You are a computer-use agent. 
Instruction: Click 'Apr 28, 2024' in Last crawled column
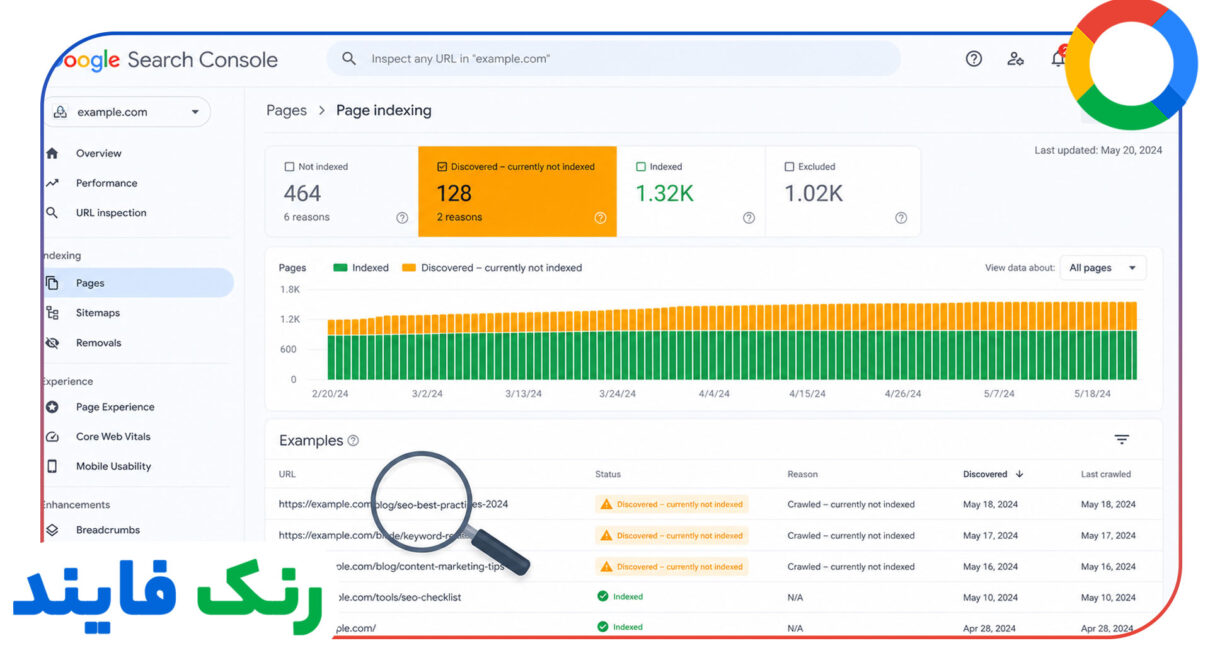[1108, 628]
